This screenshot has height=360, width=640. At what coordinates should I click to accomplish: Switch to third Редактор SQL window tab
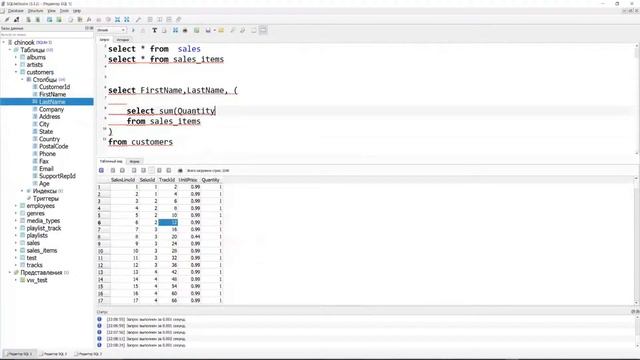coord(89,354)
